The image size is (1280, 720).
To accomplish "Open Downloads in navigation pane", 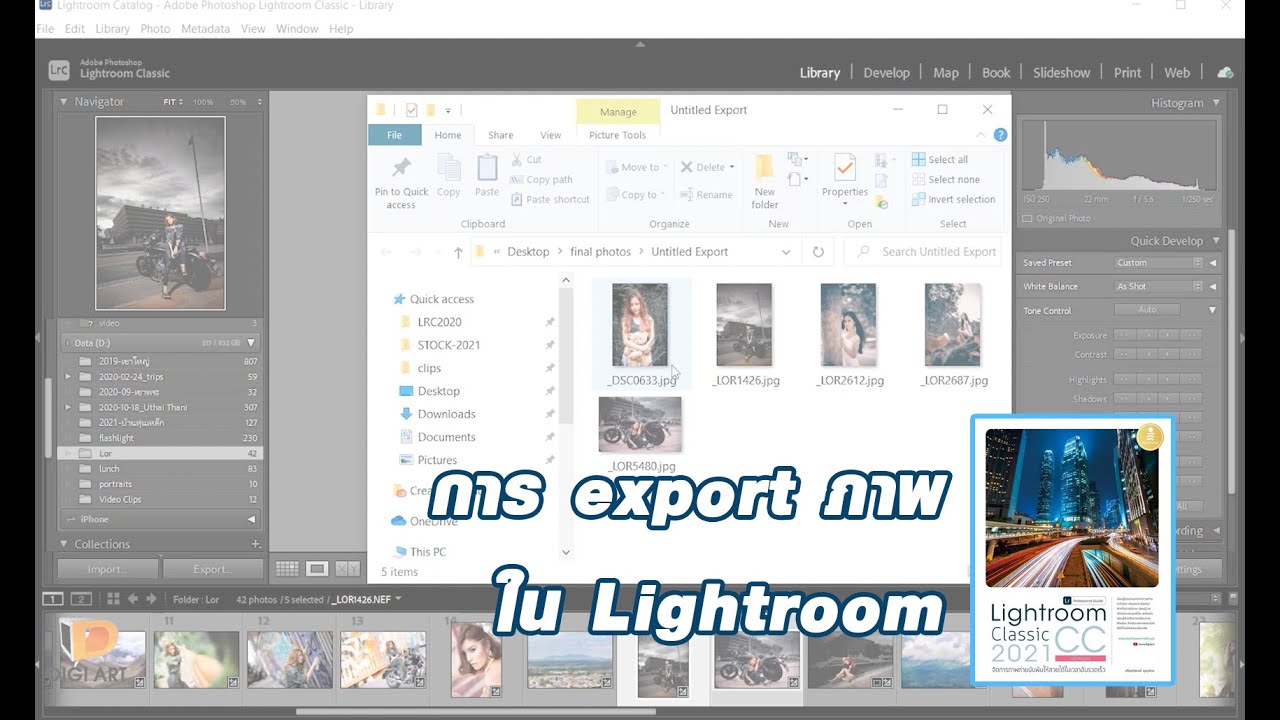I will pos(446,414).
